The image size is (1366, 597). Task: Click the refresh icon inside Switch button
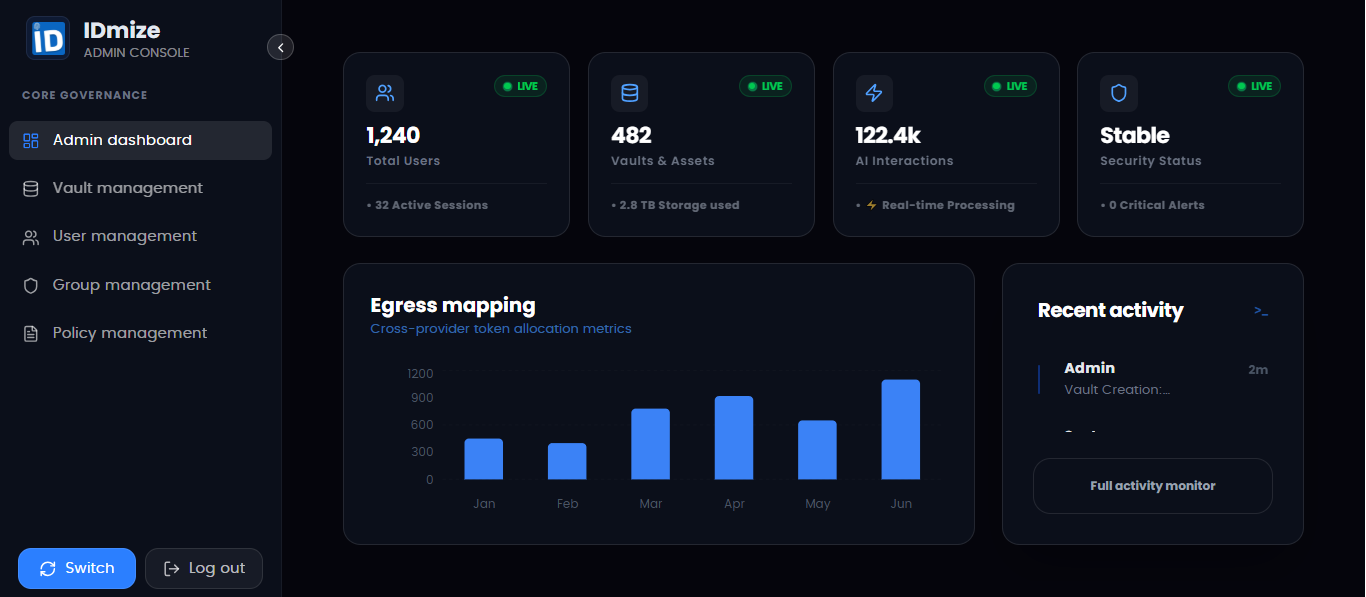click(47, 569)
